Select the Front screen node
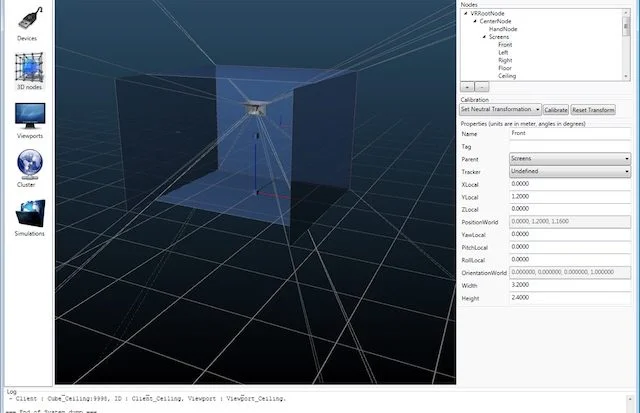640x413 pixels. (x=505, y=44)
